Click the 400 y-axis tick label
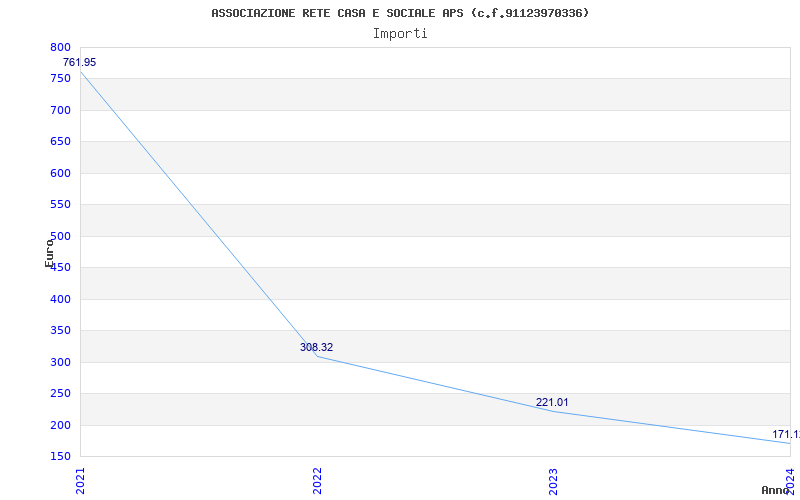 click(x=60, y=299)
